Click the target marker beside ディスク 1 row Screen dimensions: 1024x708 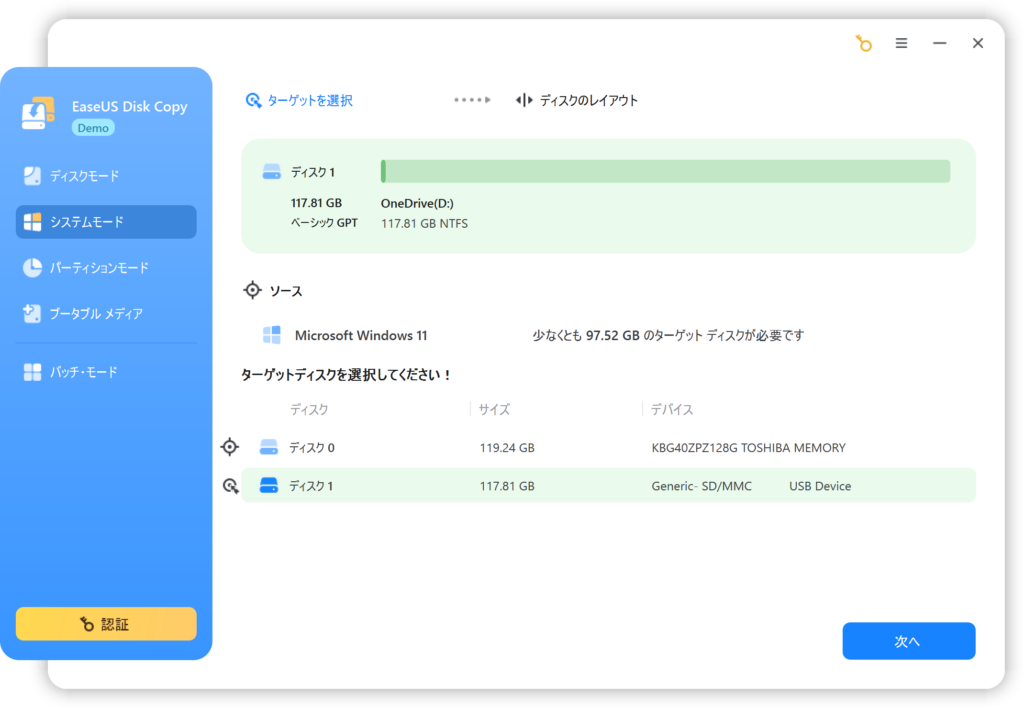point(231,486)
